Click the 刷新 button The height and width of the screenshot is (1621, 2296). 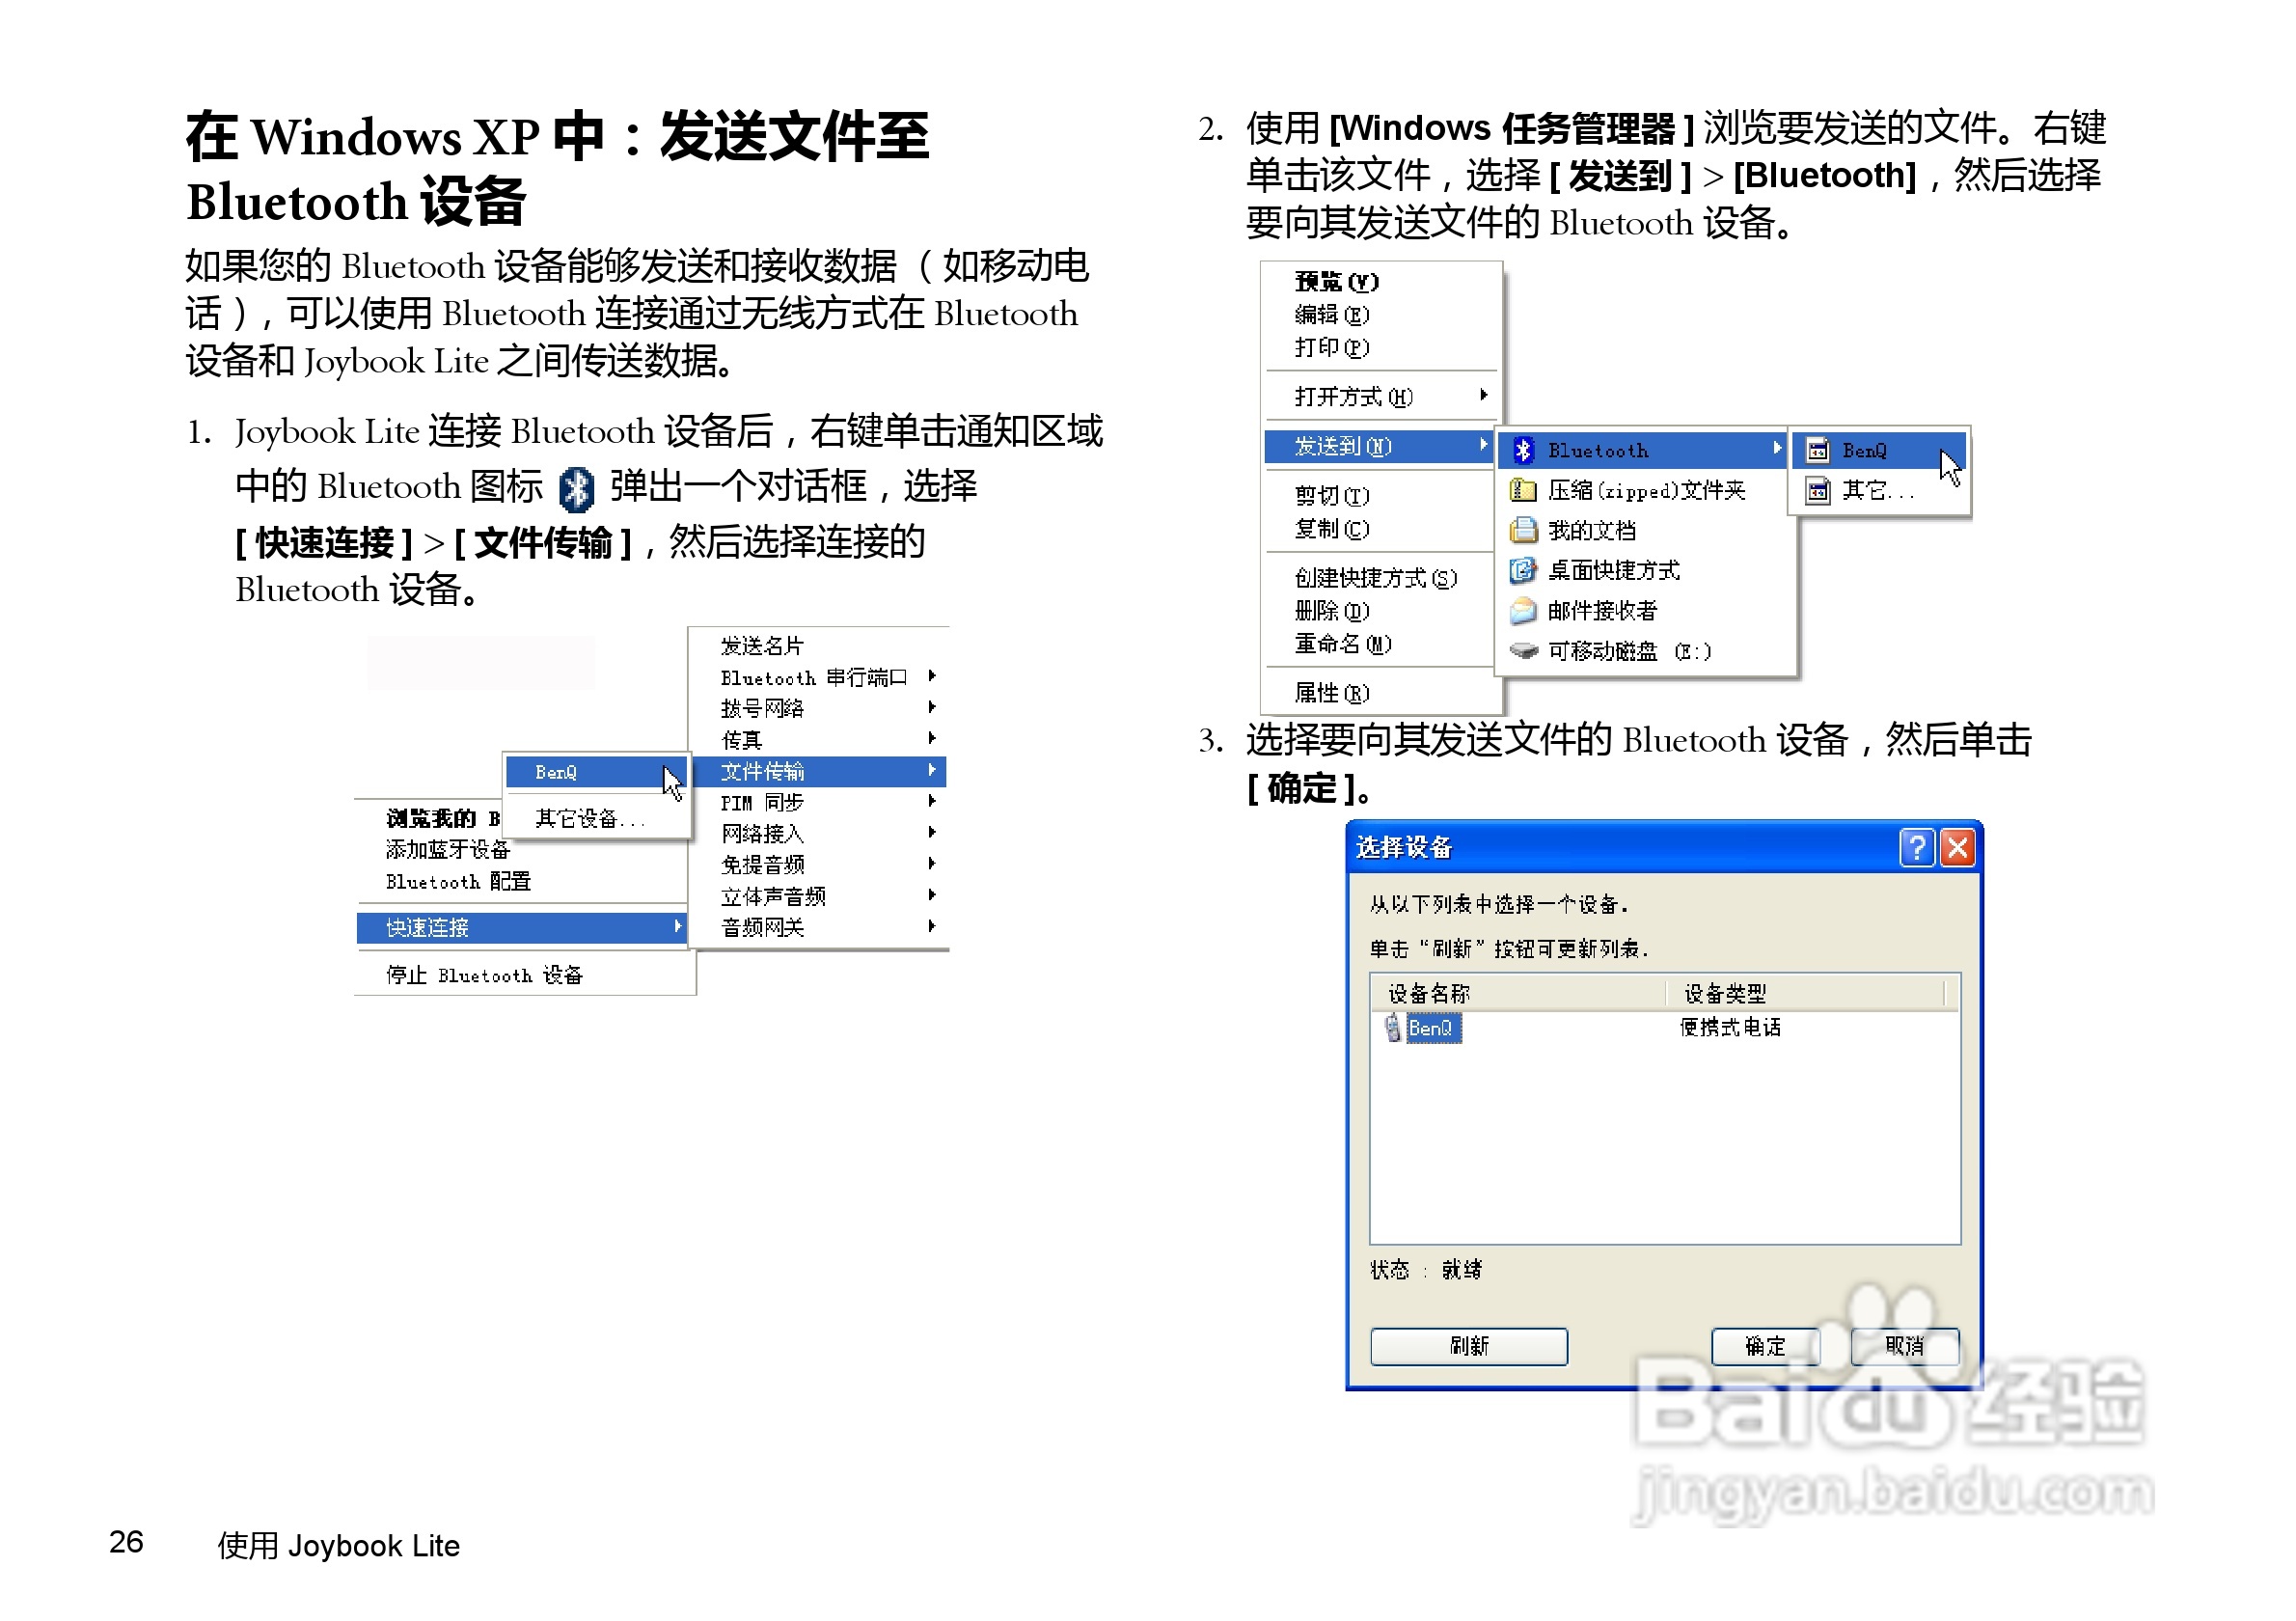pos(1468,1347)
